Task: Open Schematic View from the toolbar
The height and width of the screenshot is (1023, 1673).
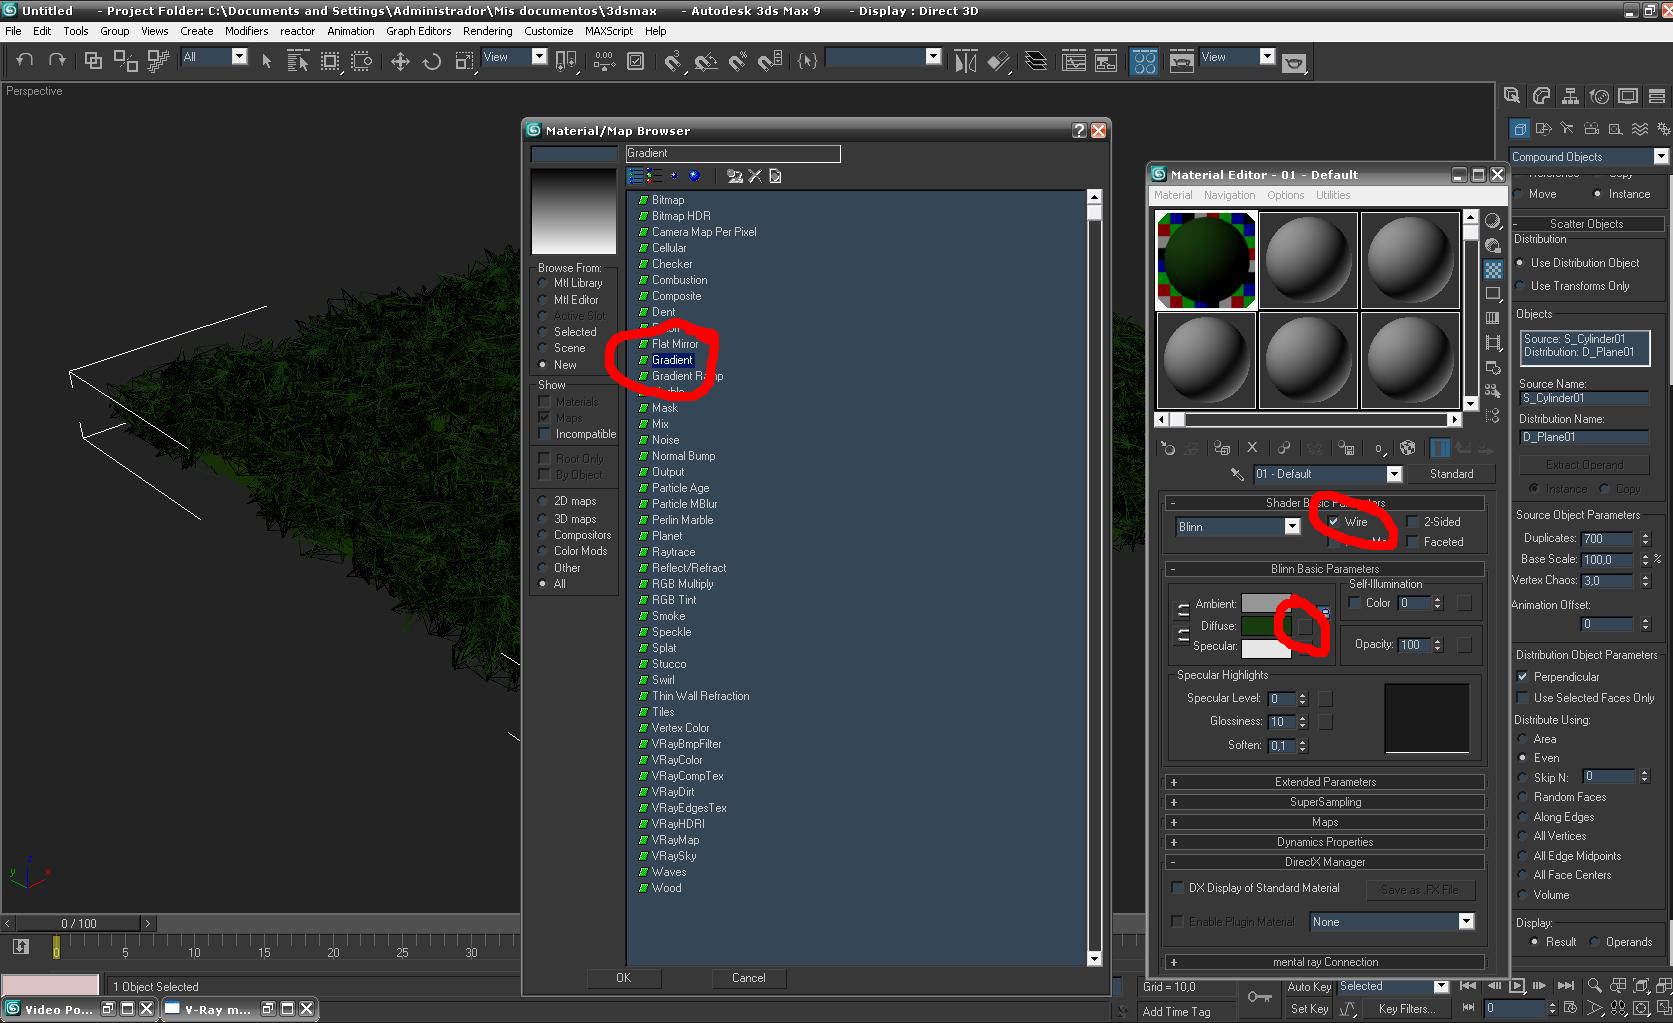Action: pyautogui.click(x=1106, y=61)
